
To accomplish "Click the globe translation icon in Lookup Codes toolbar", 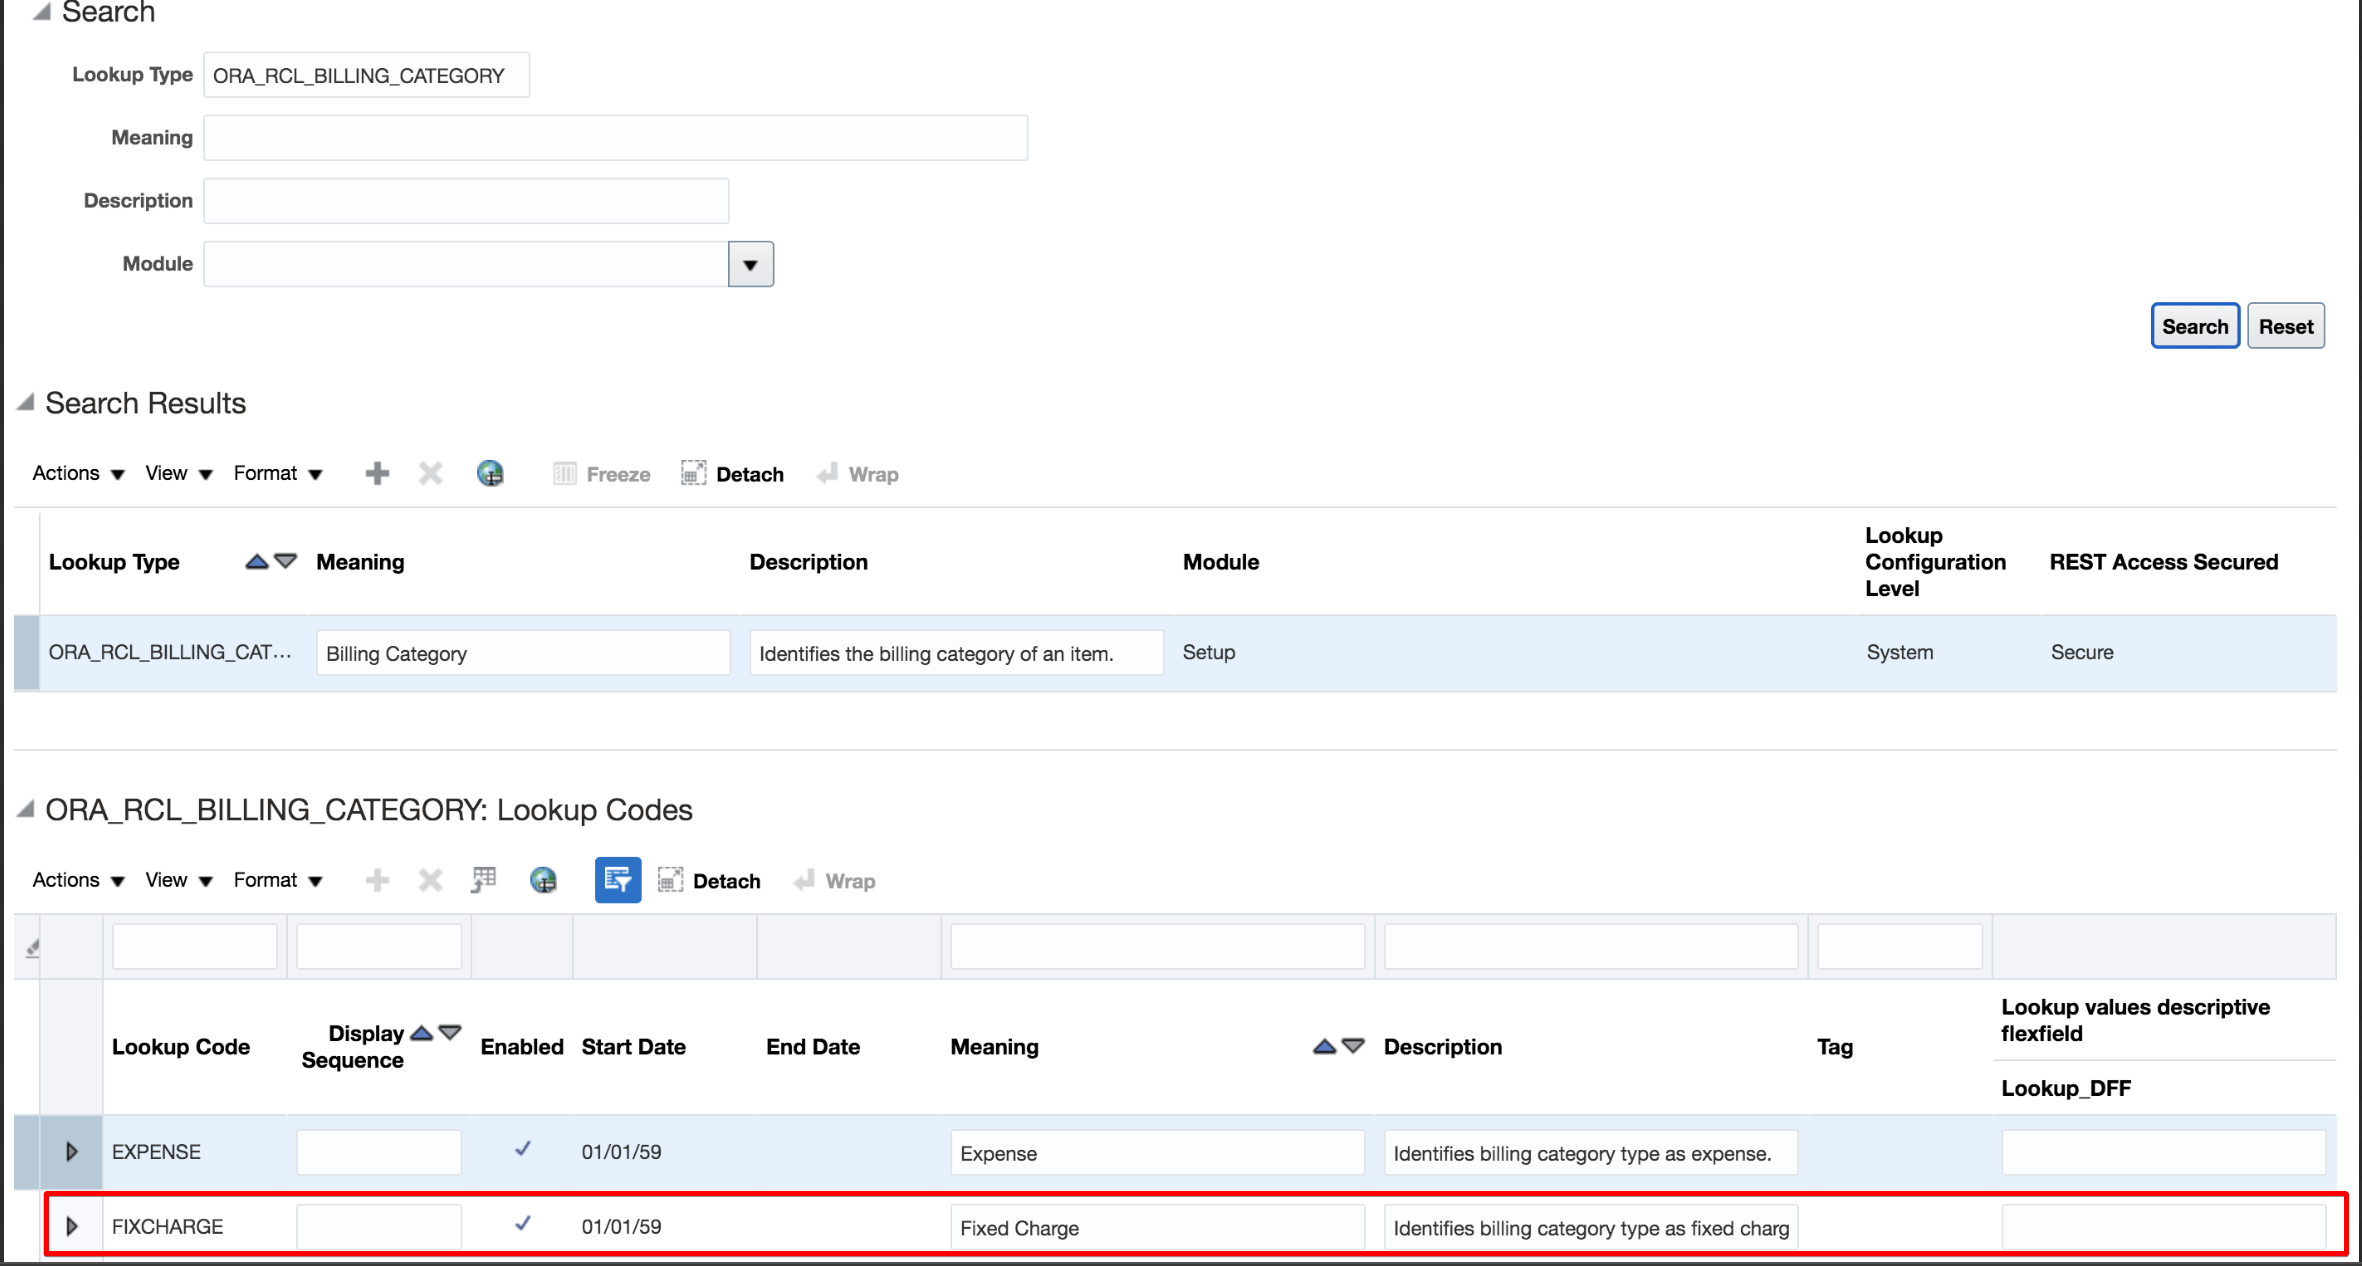I will pyautogui.click(x=543, y=880).
